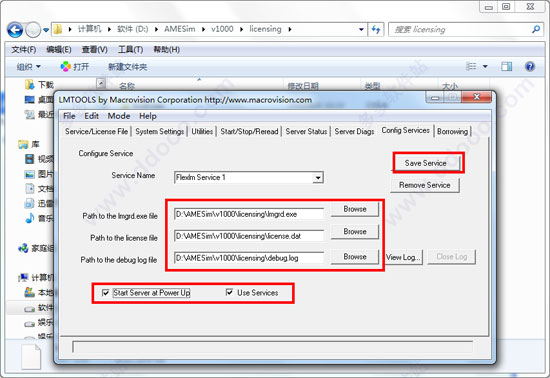Click the refresh icon beside the address bar
Screen dimensions: 550x378
pos(376,29)
